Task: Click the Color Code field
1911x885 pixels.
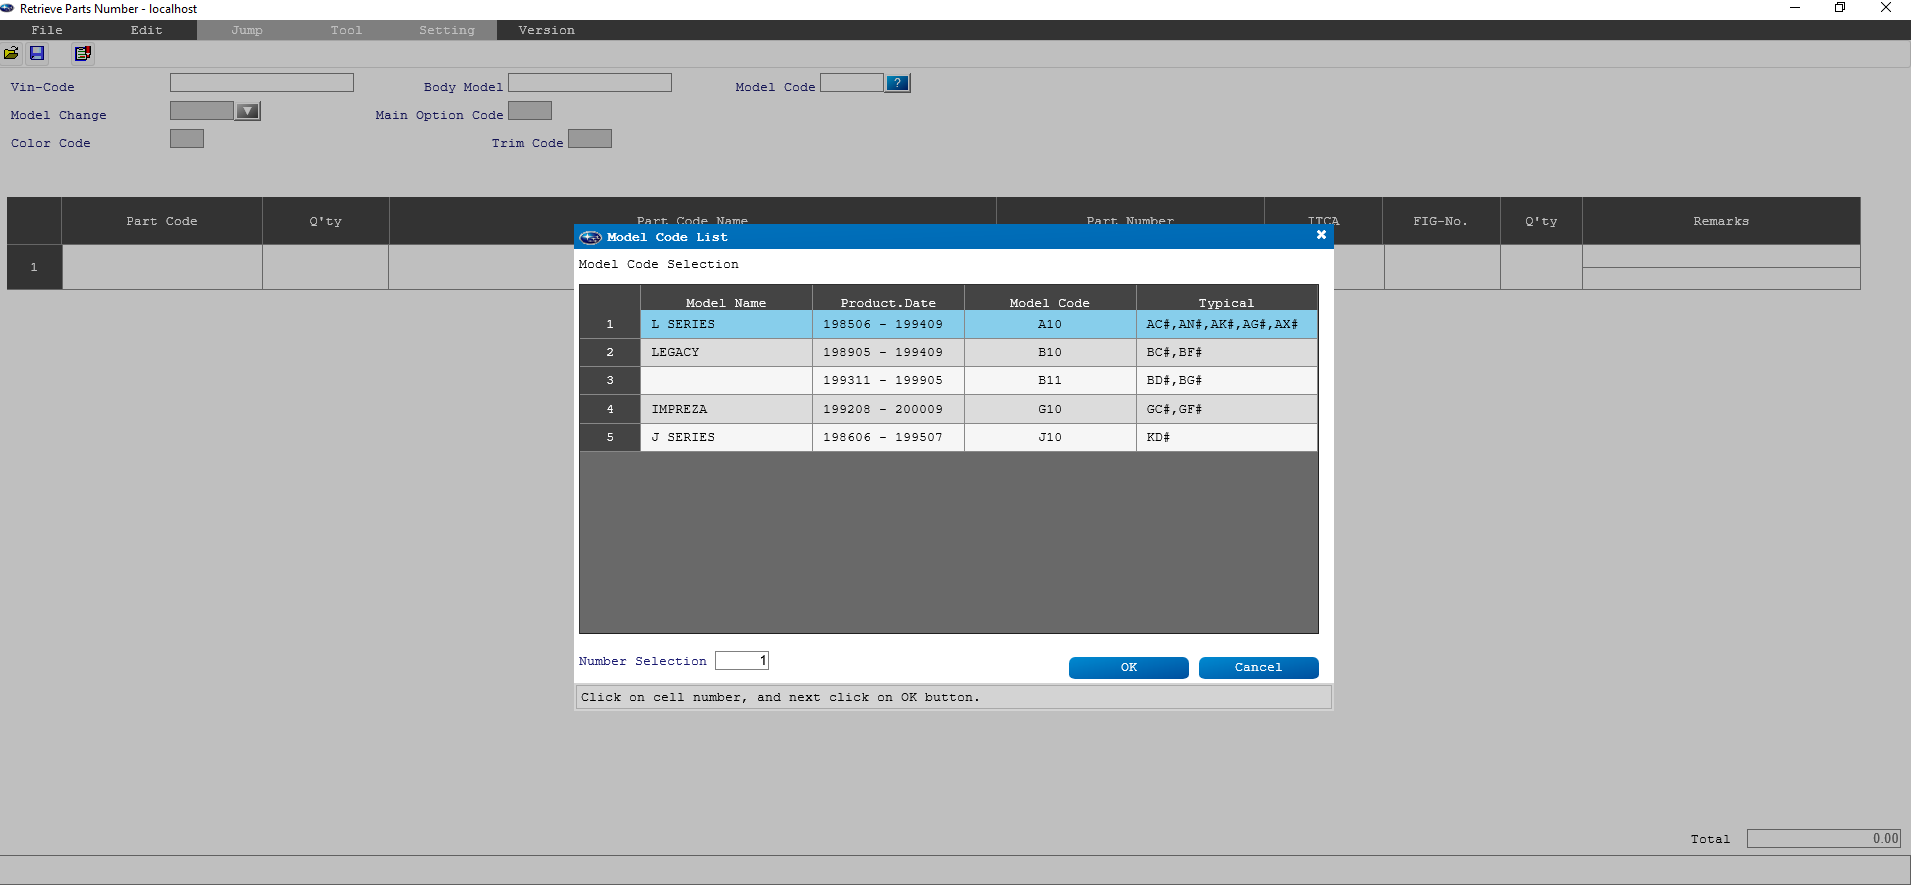Action: pos(187,139)
